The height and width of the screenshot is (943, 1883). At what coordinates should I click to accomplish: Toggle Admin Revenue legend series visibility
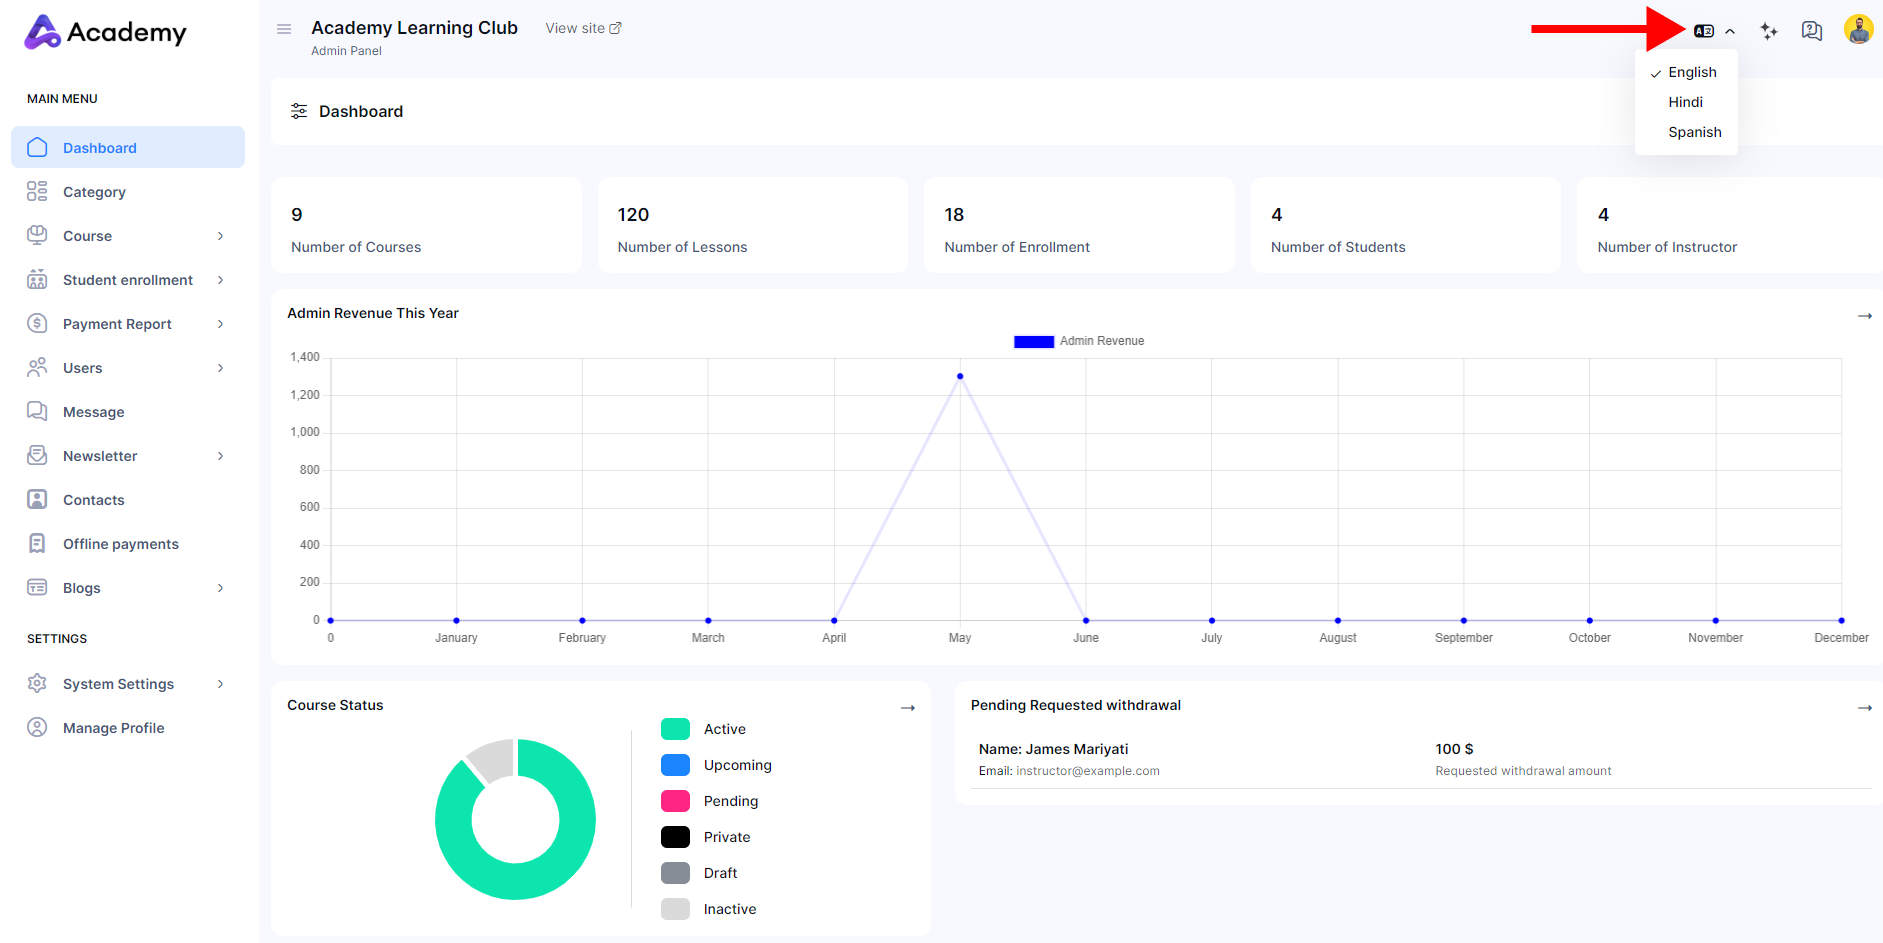coord(1079,341)
